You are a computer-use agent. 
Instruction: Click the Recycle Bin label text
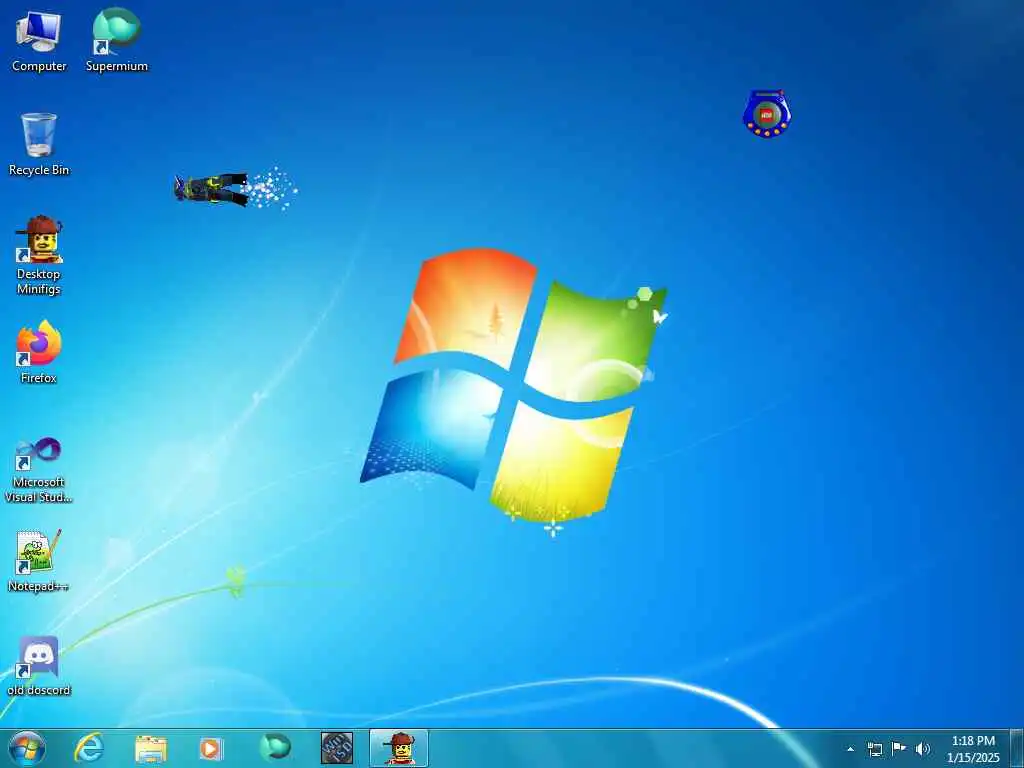point(39,170)
